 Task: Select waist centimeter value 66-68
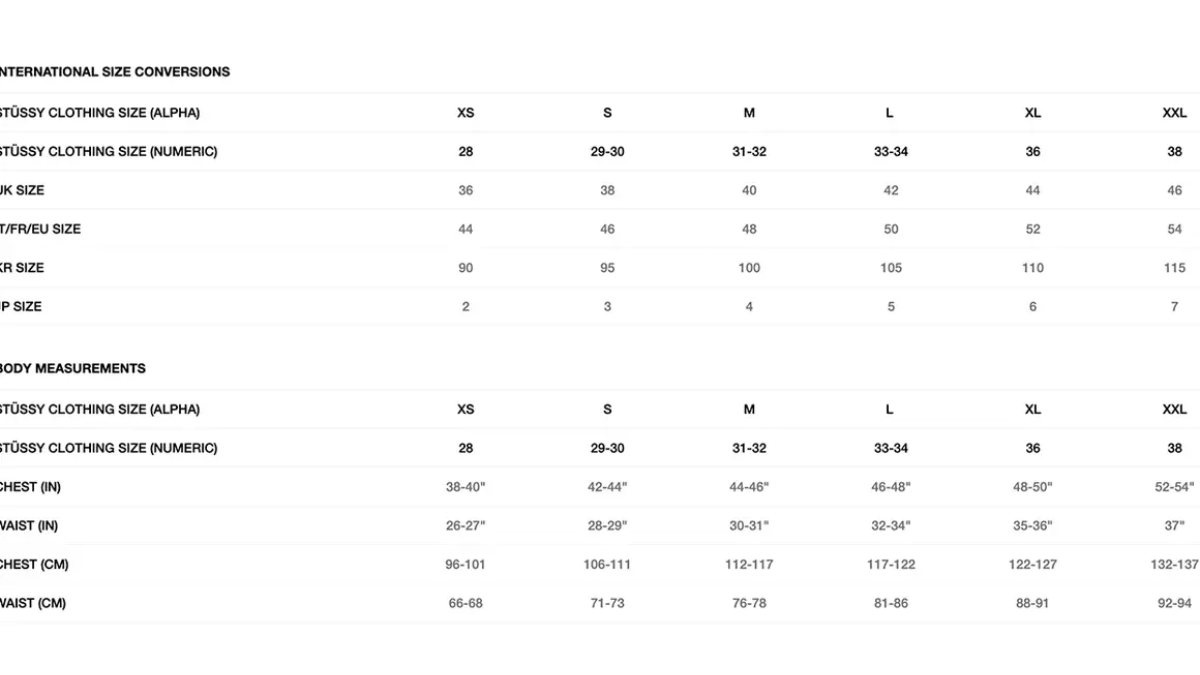(466, 604)
